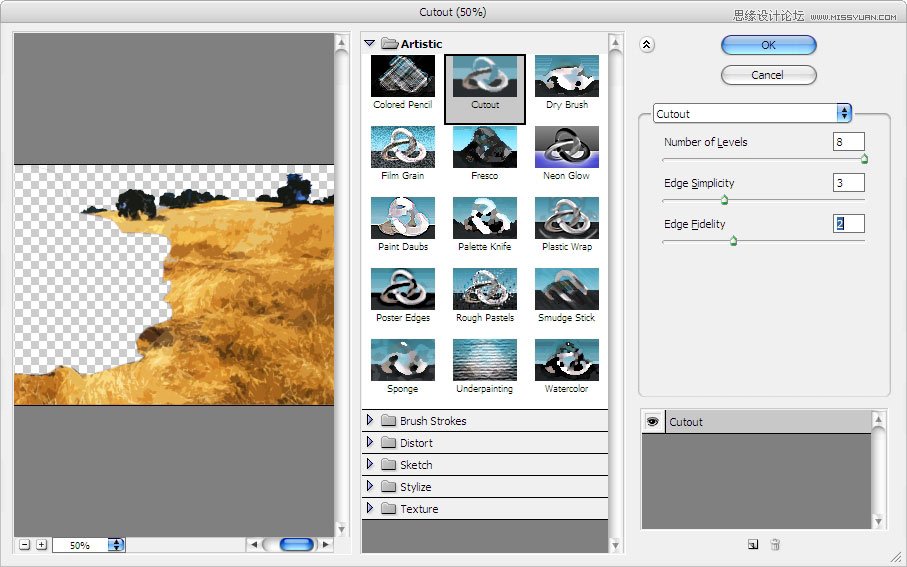This screenshot has height=567, width=907.
Task: Select the Colored Pencil filter thumbnail
Action: [403, 76]
